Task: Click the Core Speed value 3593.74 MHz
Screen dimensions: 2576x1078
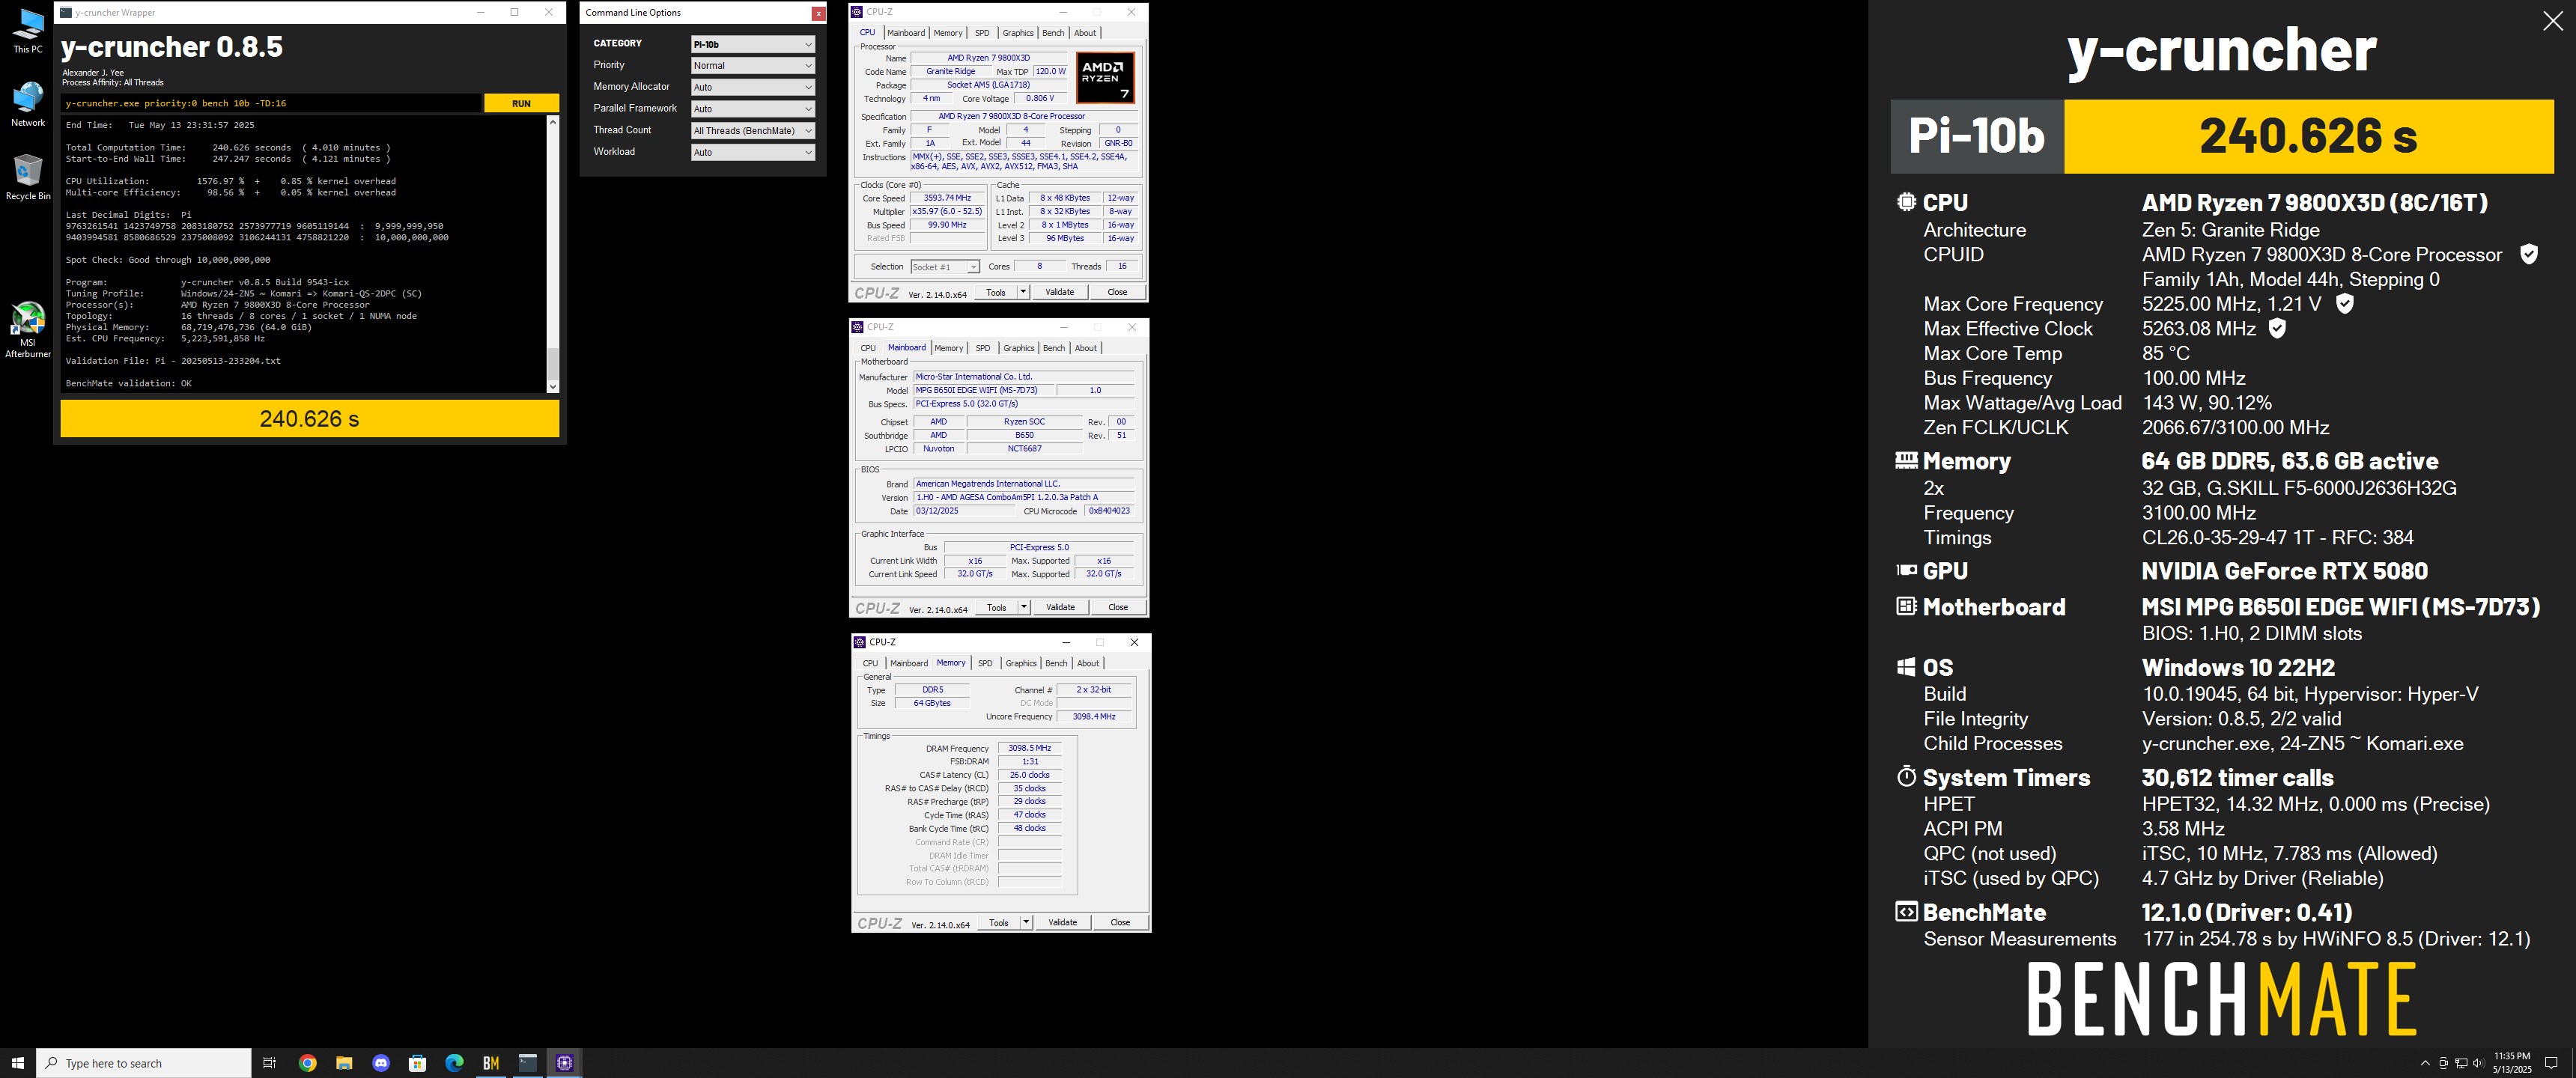Action: pyautogui.click(x=947, y=198)
